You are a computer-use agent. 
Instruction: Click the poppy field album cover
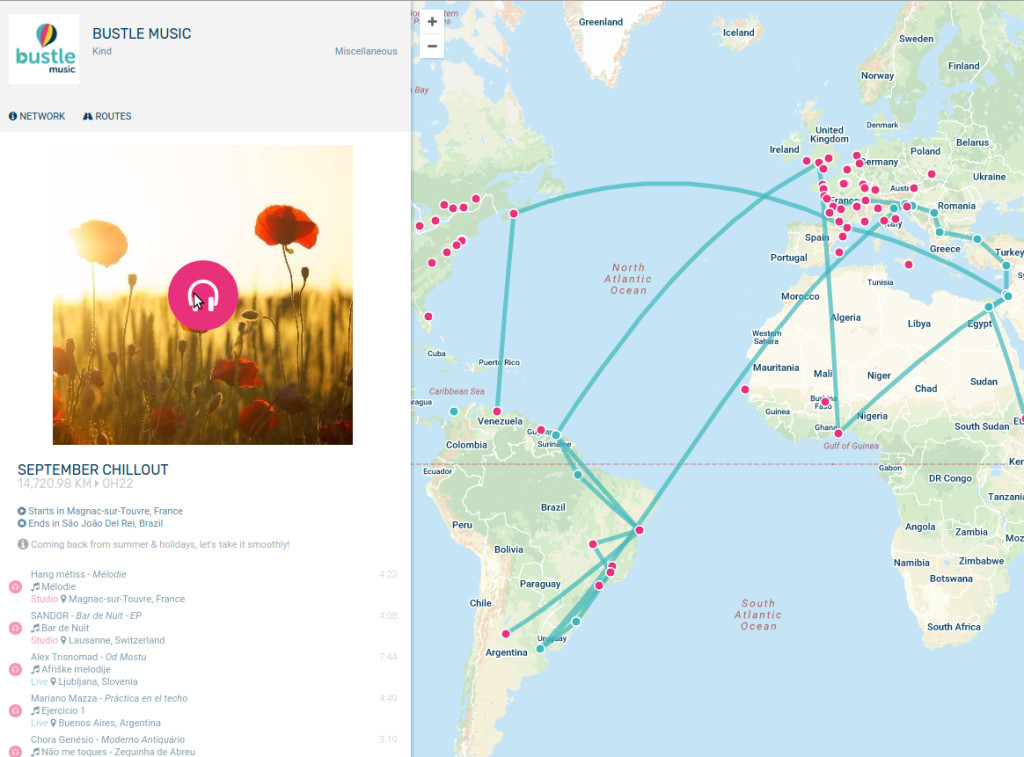point(202,295)
